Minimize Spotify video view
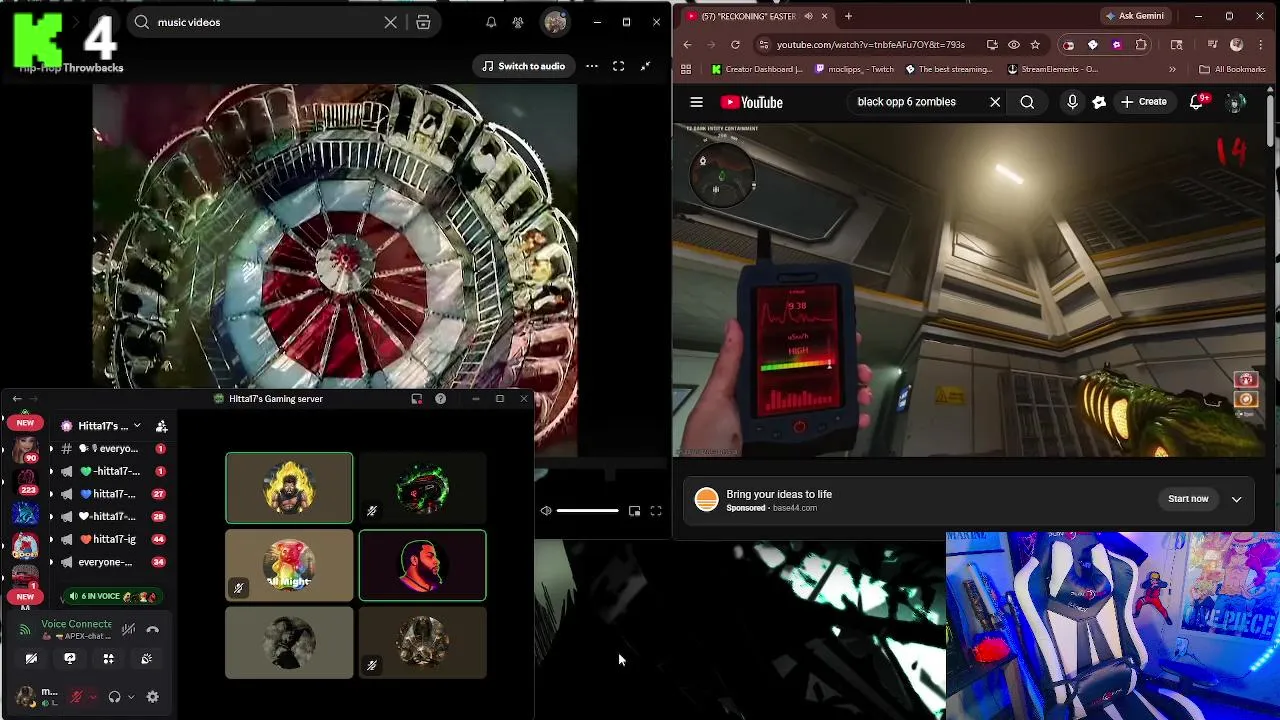 [646, 66]
